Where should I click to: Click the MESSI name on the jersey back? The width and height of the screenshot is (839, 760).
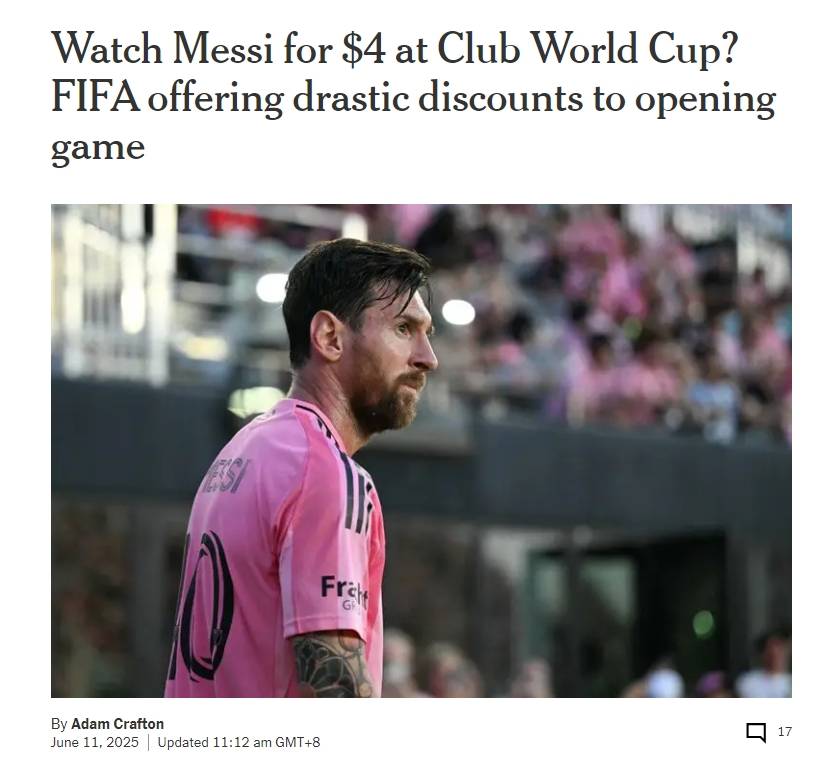(226, 475)
